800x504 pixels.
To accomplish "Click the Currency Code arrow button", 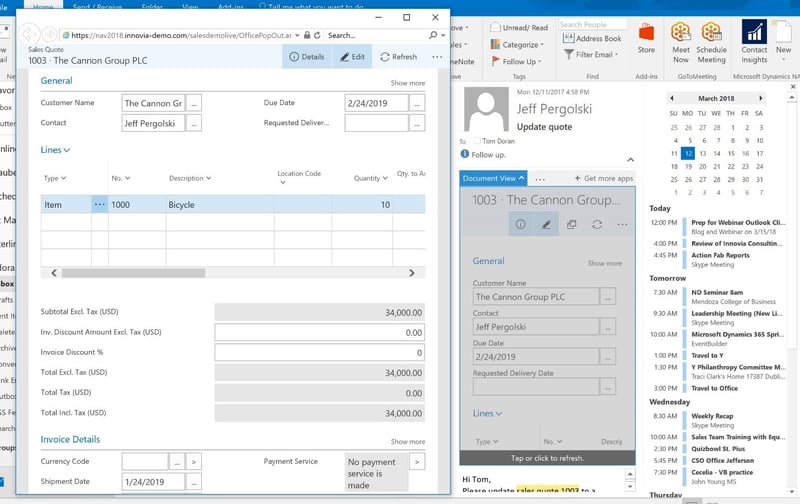I will pyautogui.click(x=193, y=462).
